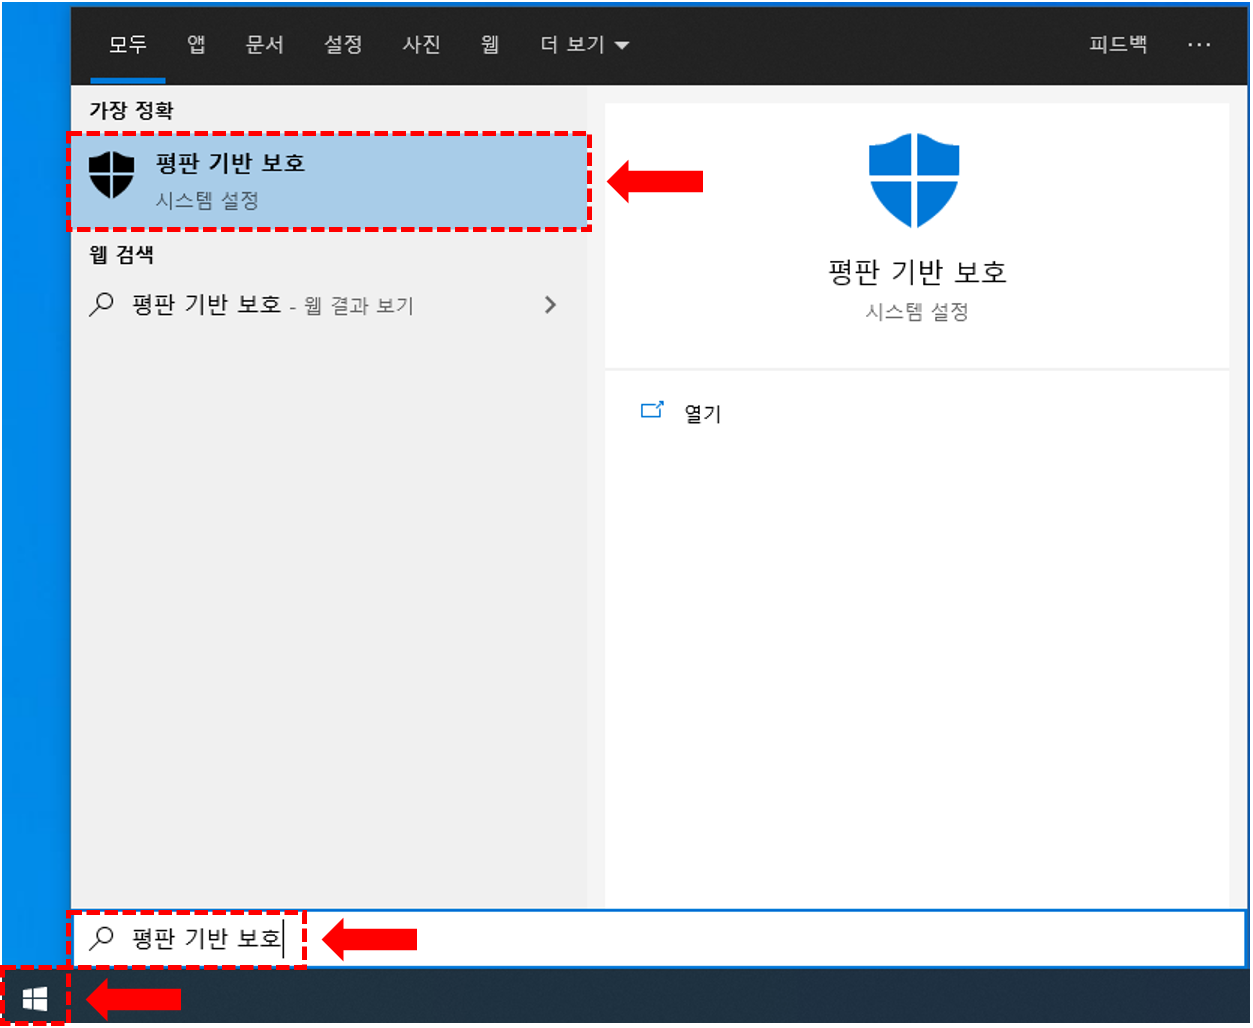
Task: Expand web result with the chevron arrow
Action: tap(550, 304)
